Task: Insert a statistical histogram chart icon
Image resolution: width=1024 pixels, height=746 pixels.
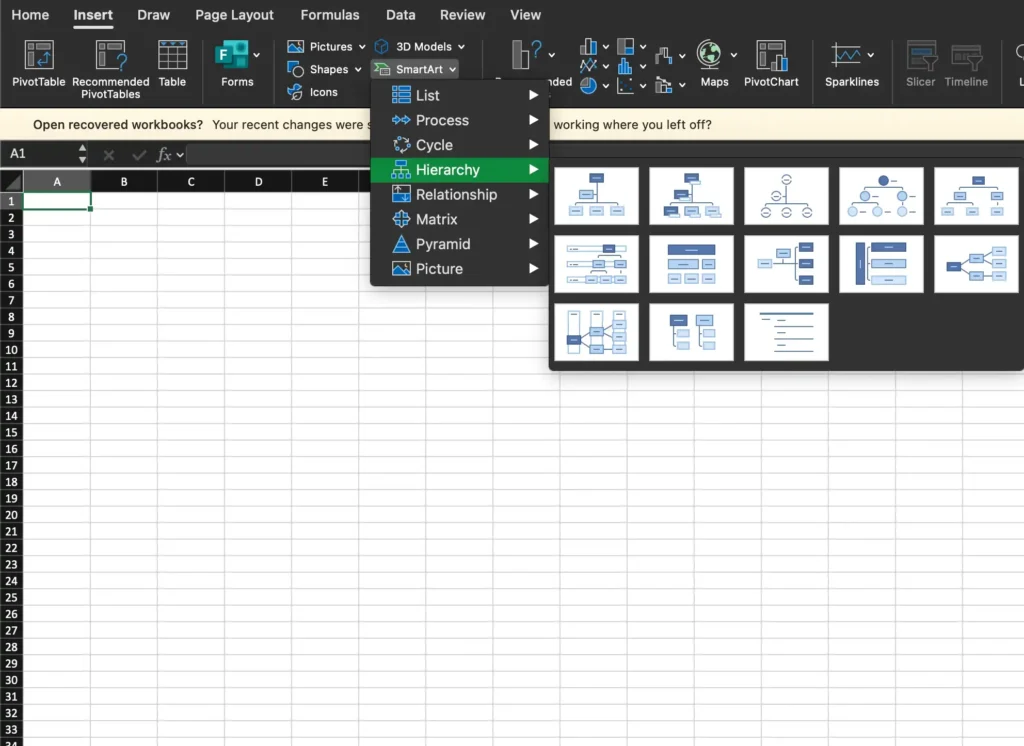Action: [626, 65]
